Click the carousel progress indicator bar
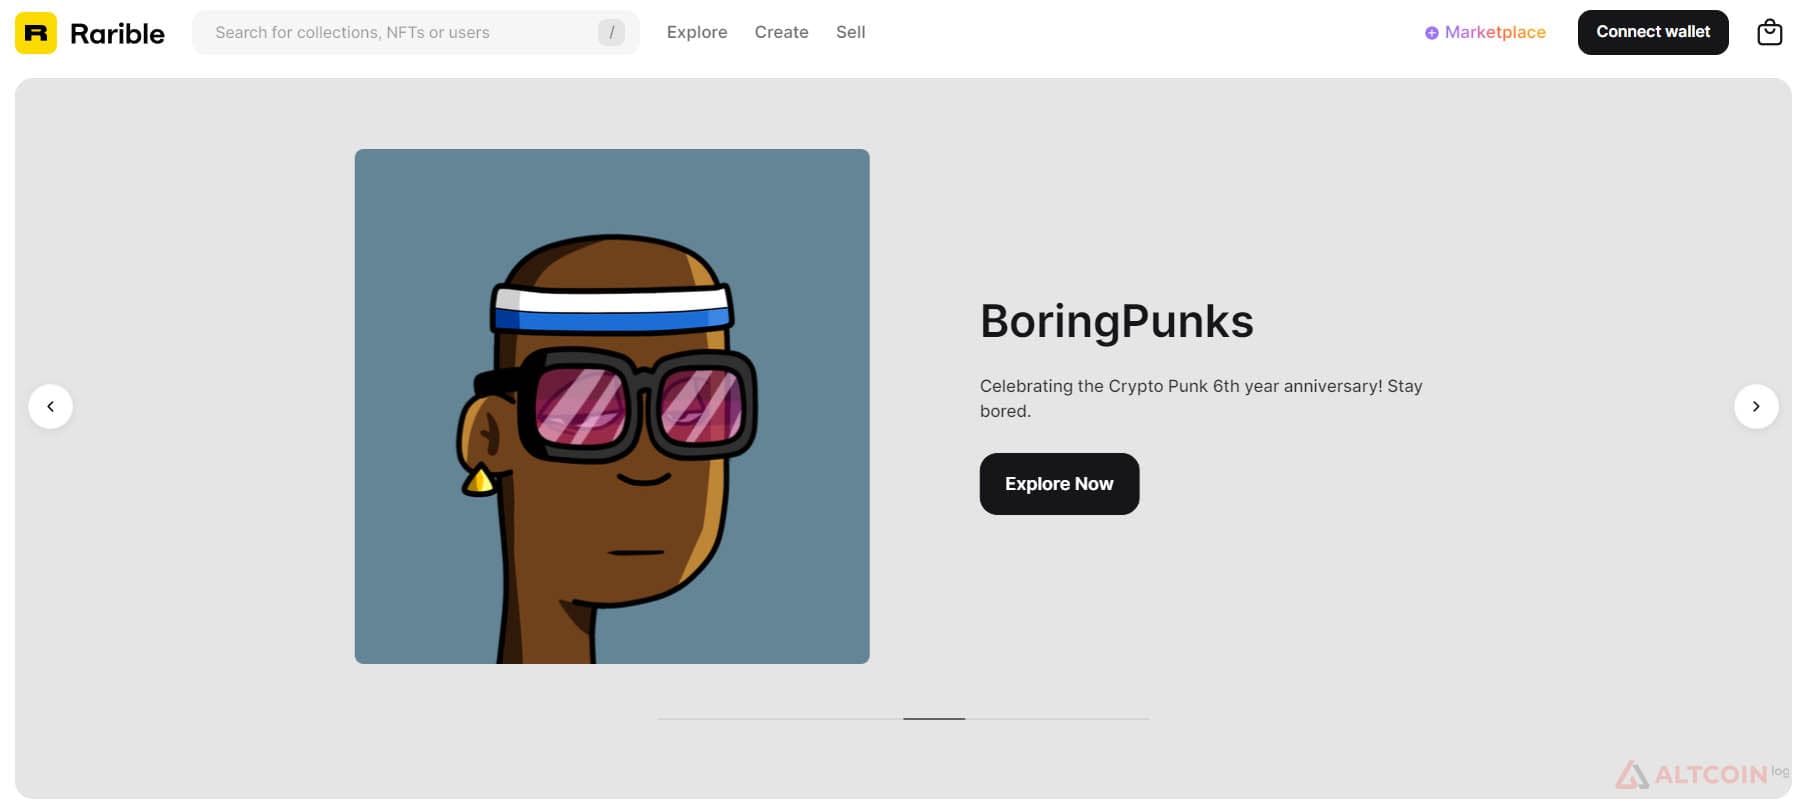 tap(903, 718)
